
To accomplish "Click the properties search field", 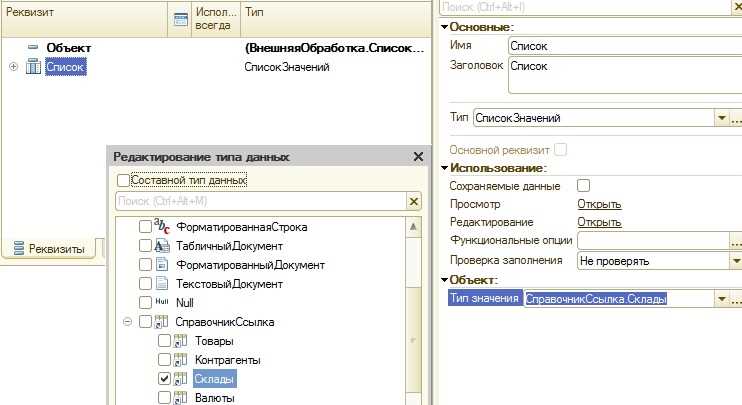I will pos(586,7).
